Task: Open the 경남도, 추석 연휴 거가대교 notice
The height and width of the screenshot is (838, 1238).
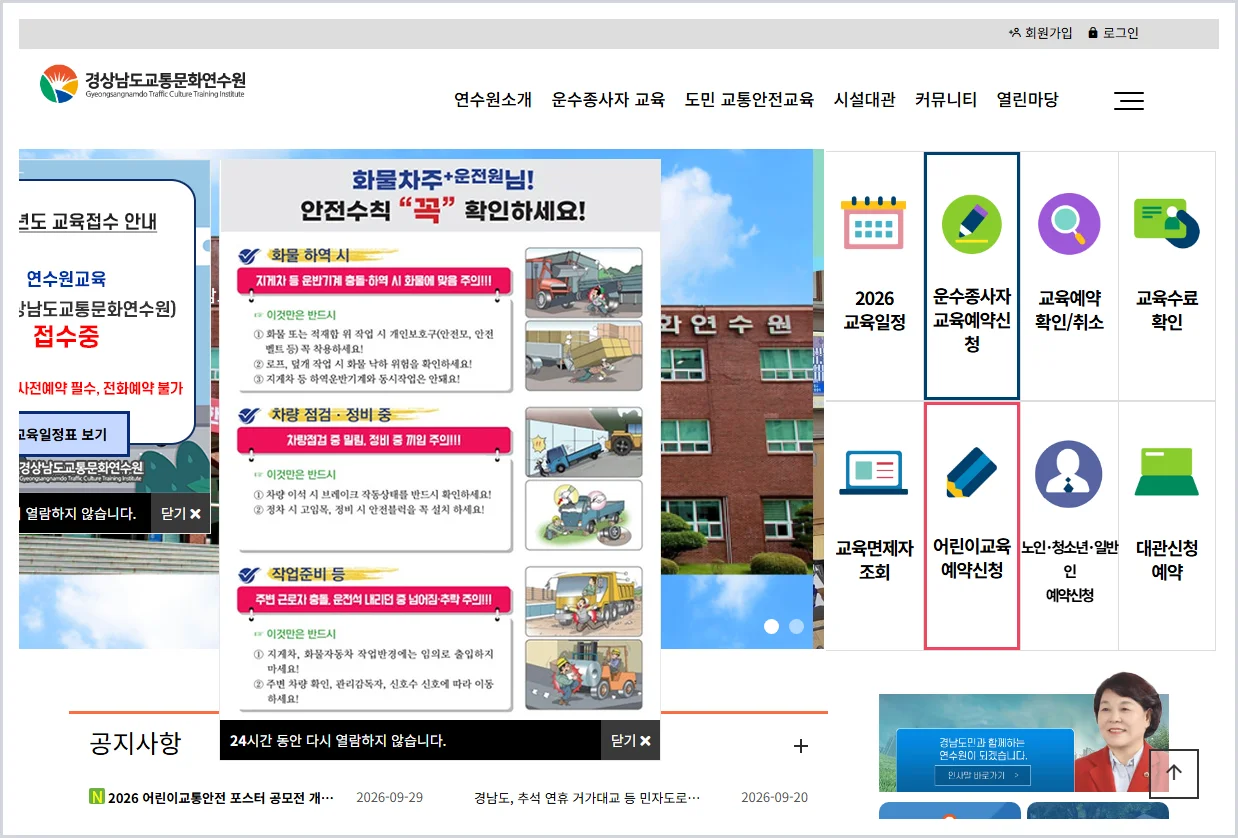Action: click(x=587, y=797)
